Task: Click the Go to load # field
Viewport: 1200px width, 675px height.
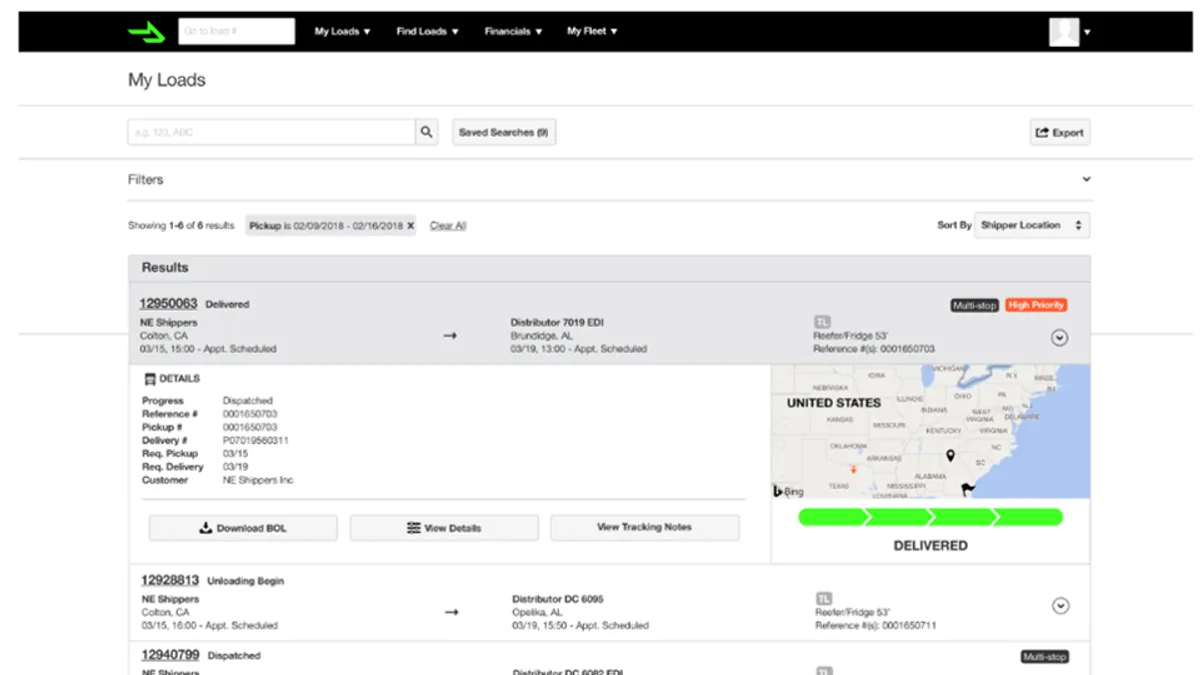Action: [x=237, y=31]
